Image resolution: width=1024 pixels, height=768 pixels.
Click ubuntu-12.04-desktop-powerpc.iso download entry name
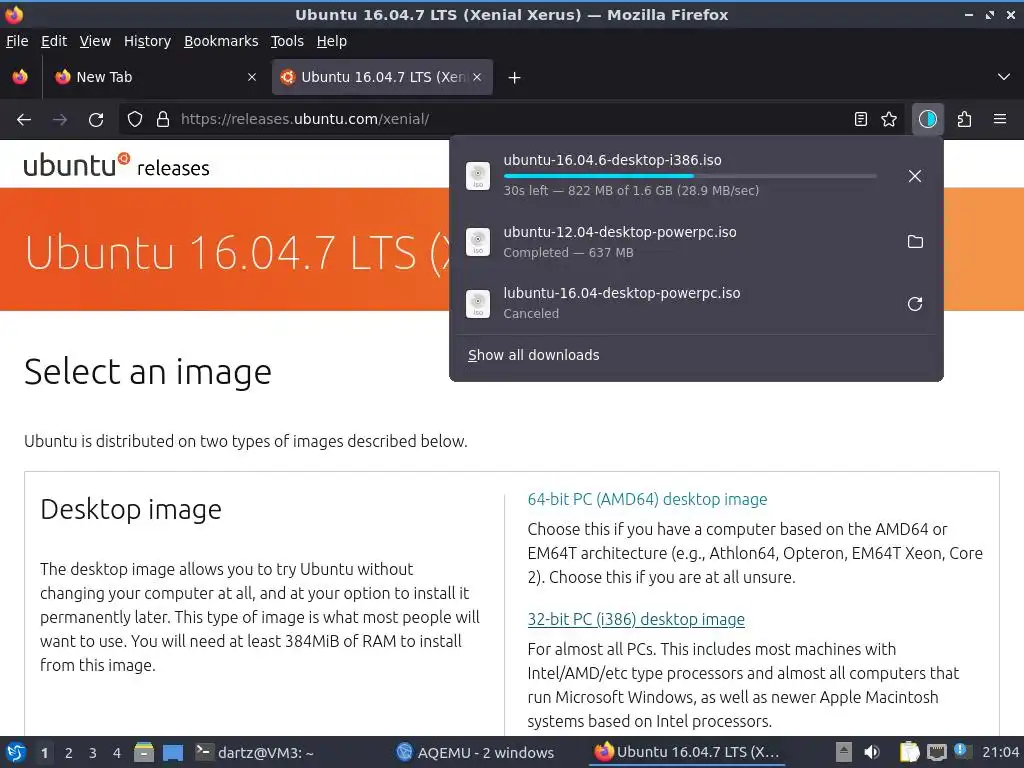[x=620, y=232]
